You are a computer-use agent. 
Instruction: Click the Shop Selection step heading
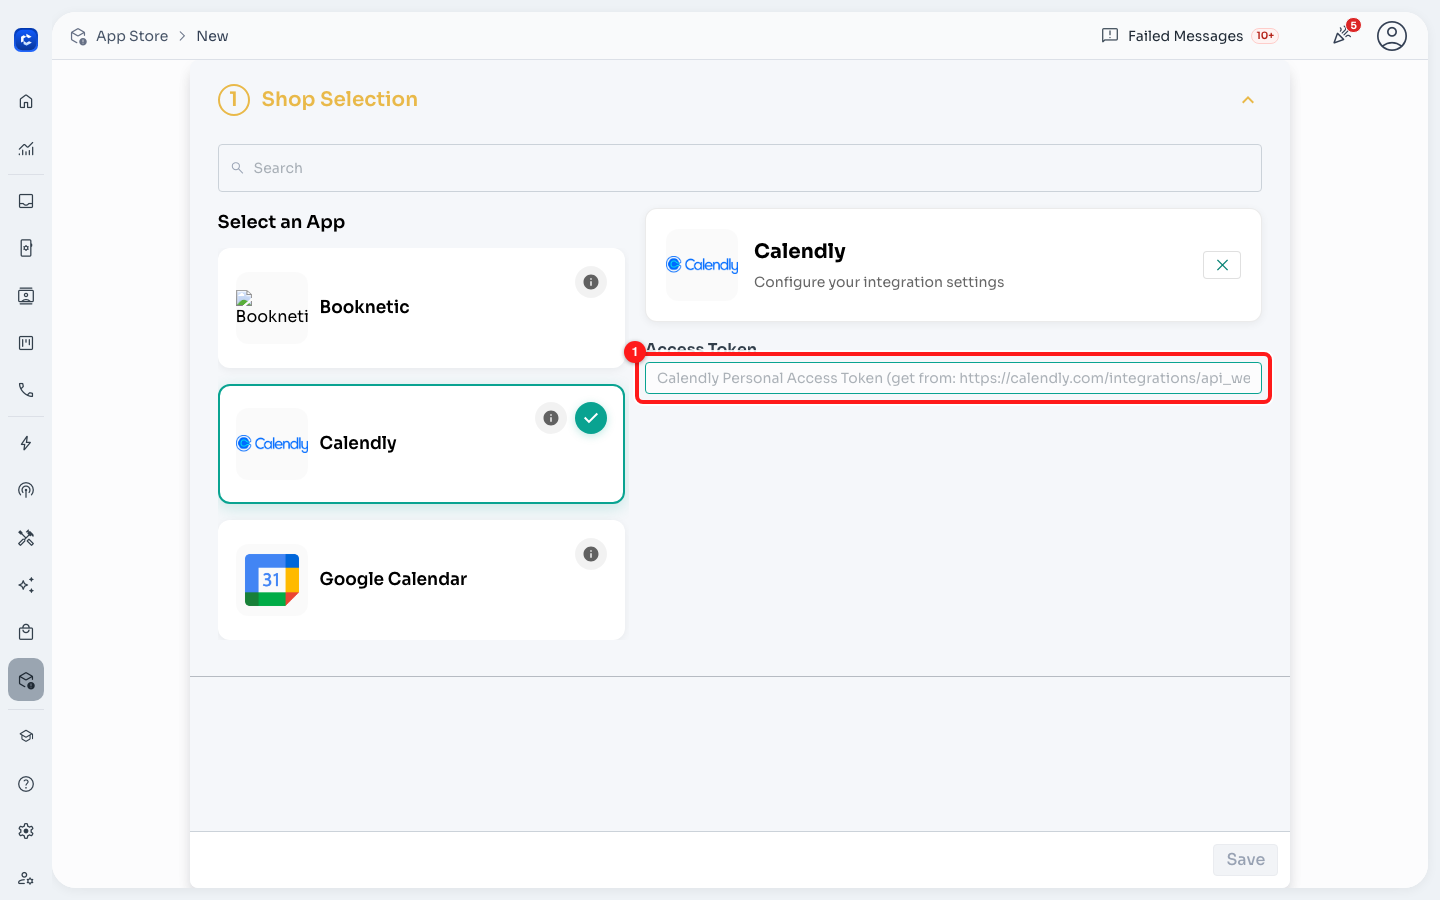click(340, 99)
